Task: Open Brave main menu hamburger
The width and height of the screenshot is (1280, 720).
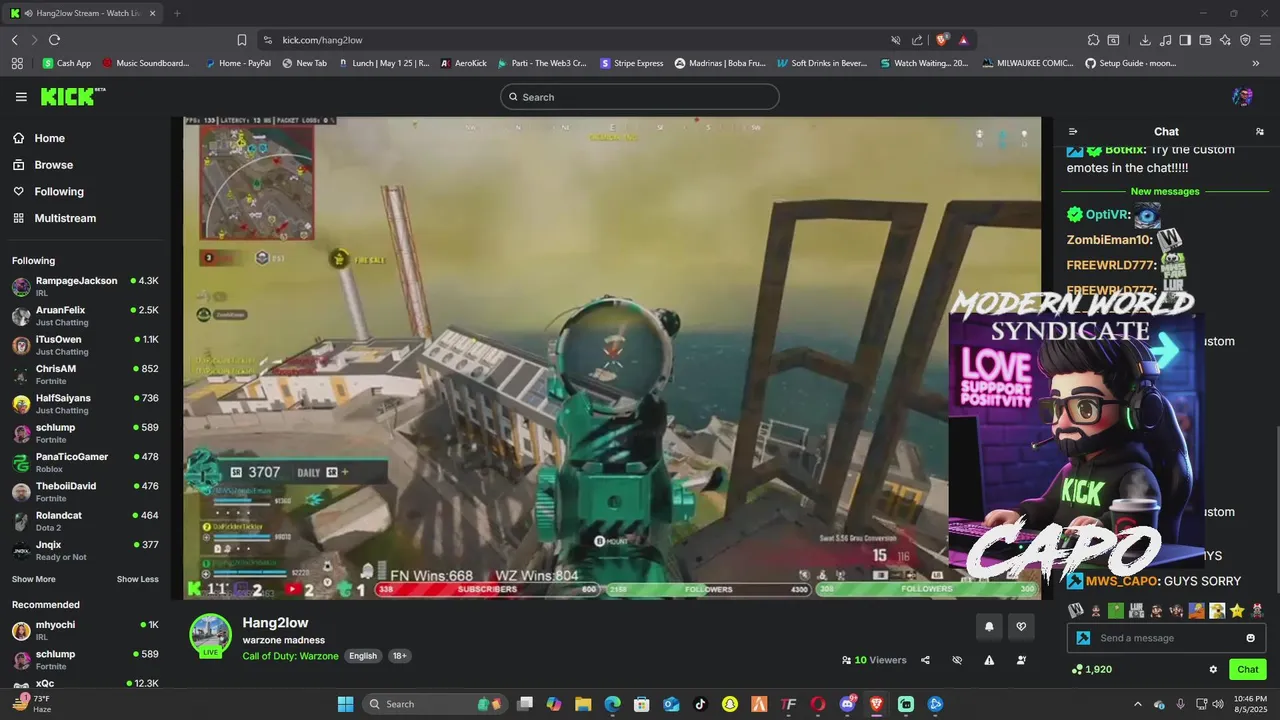Action: [x=1265, y=40]
